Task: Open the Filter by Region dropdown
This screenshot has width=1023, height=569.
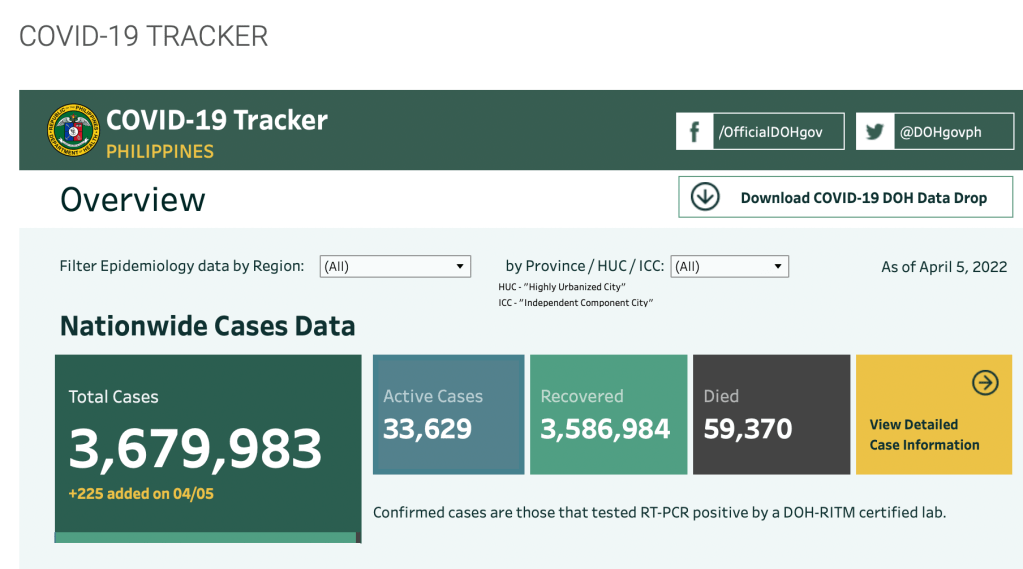Action: click(x=395, y=267)
